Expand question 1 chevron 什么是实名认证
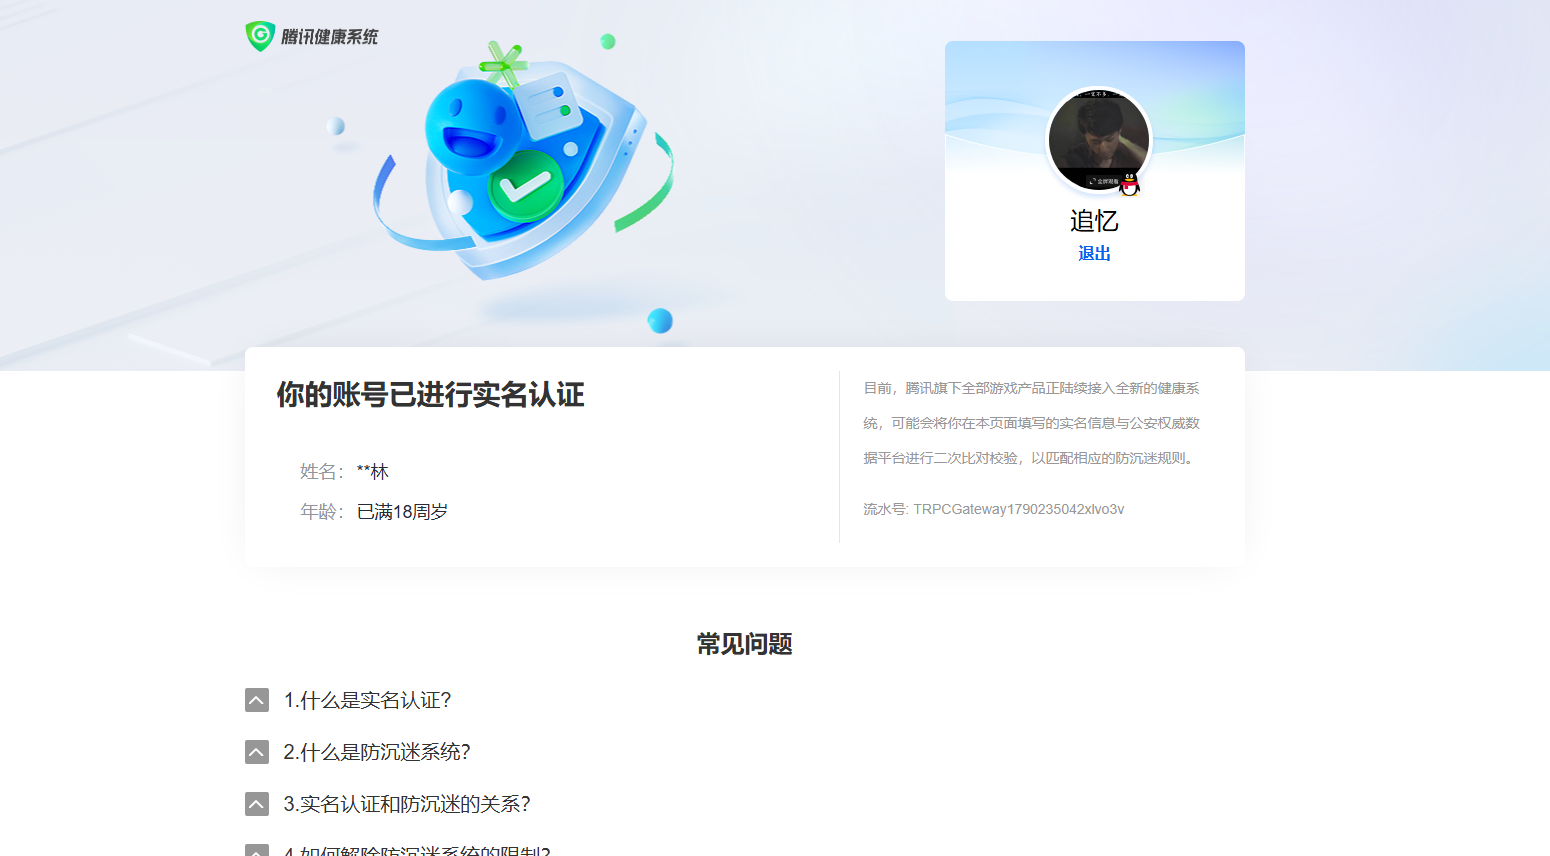 [257, 700]
